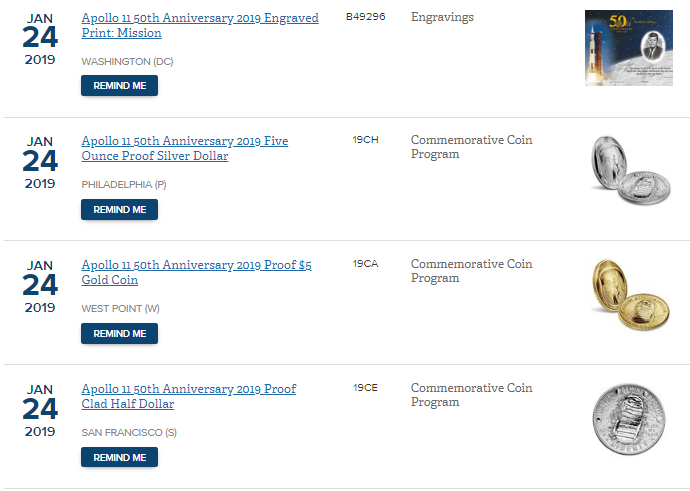690x491 pixels.
Task: Open the Five Ounce Proof Silver Dollar link
Action: [x=185, y=148]
